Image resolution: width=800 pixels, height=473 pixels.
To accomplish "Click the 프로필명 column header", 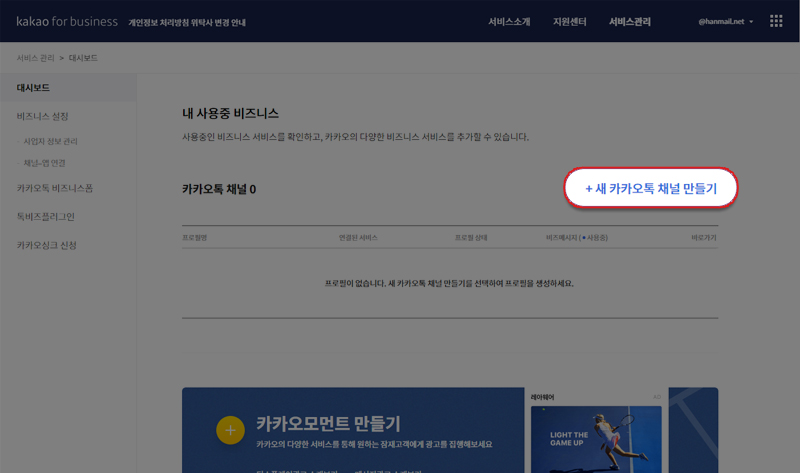I will click(194, 238).
